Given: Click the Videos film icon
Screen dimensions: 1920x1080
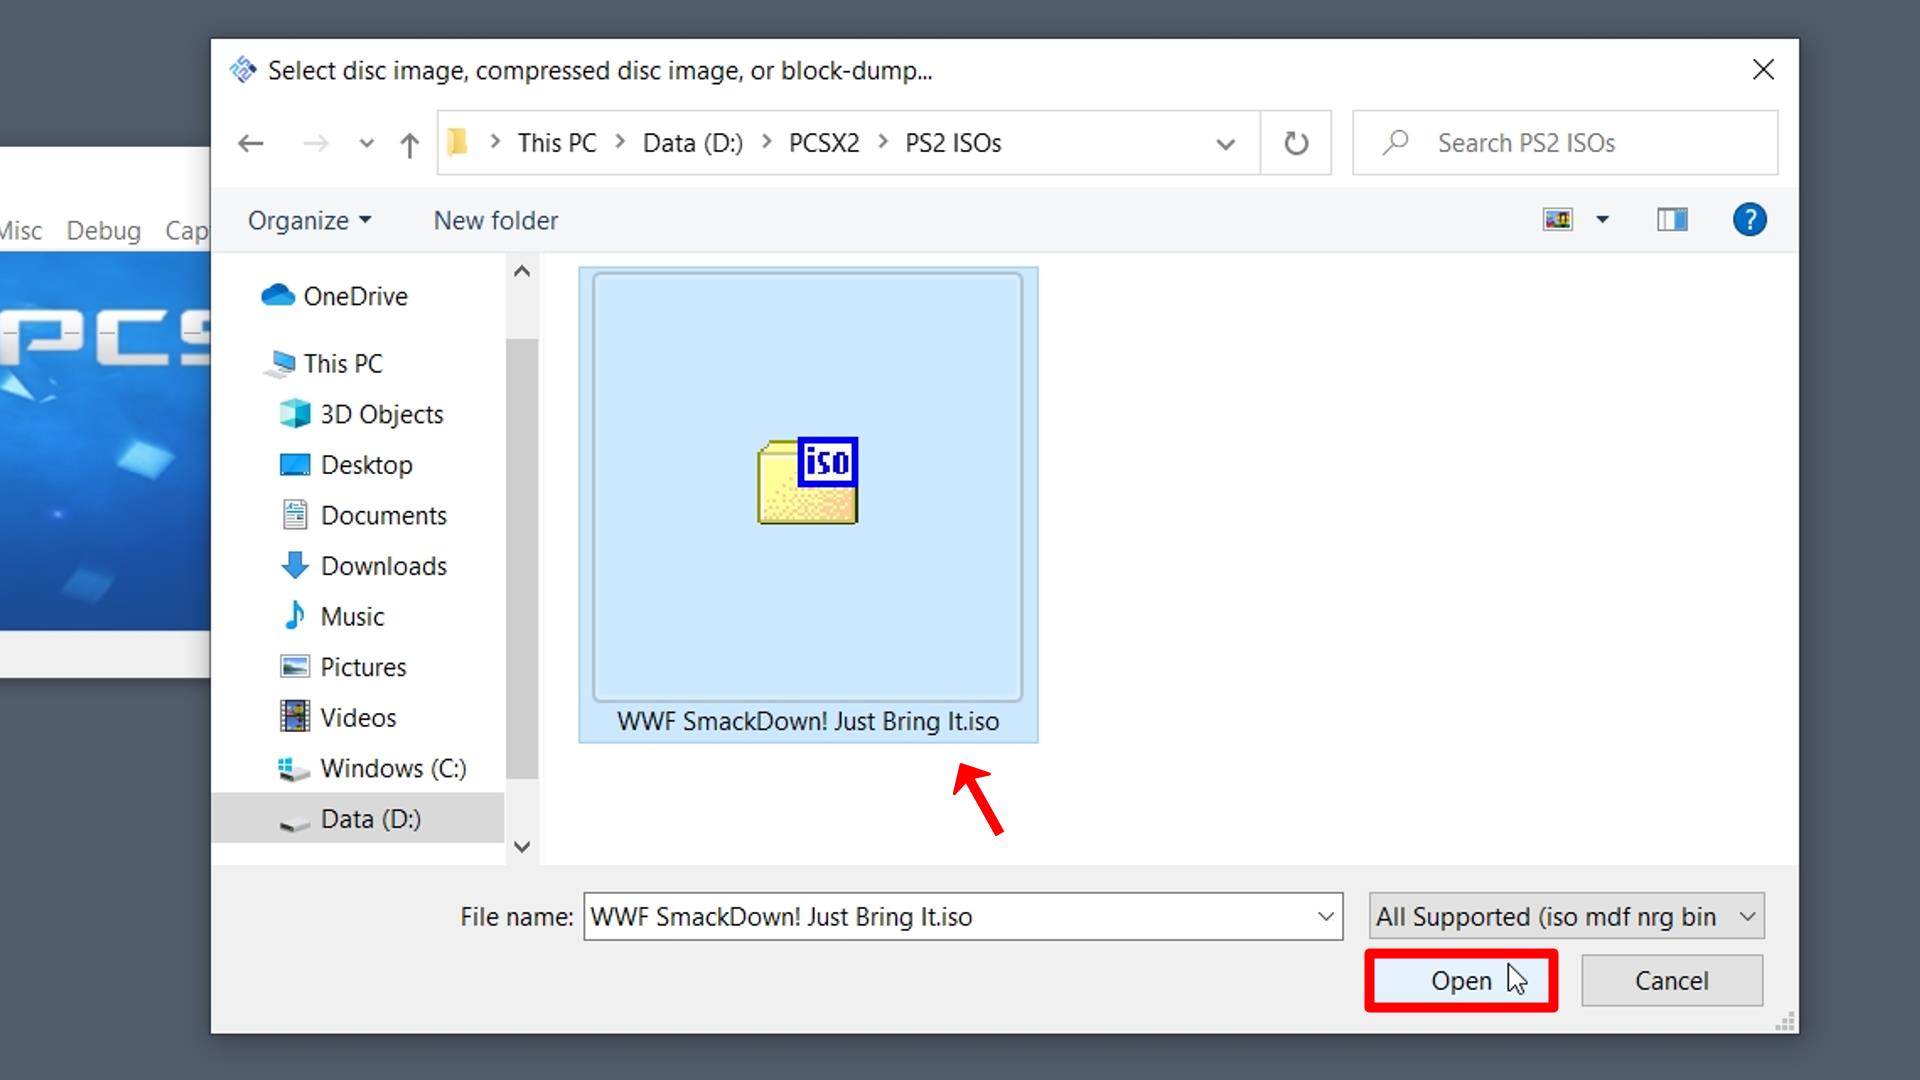Looking at the screenshot, I should coord(294,716).
